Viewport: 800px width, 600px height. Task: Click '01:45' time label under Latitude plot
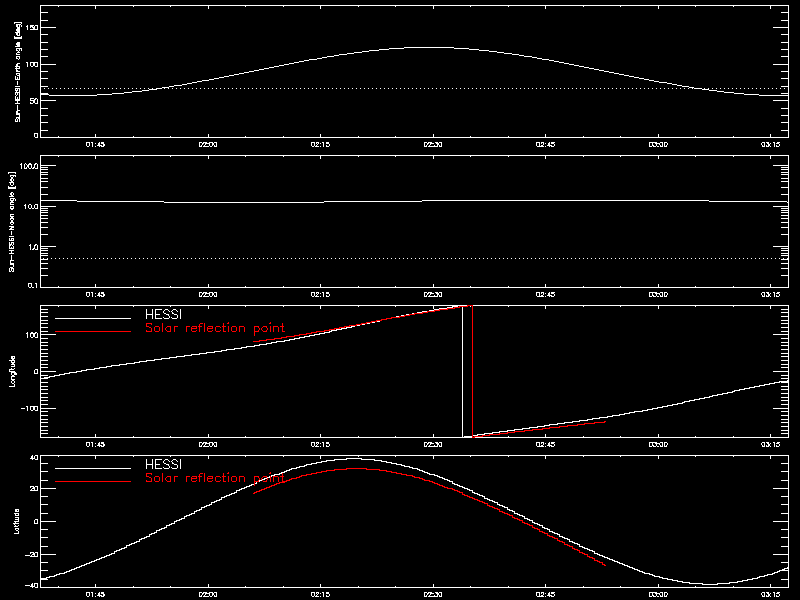(95, 594)
